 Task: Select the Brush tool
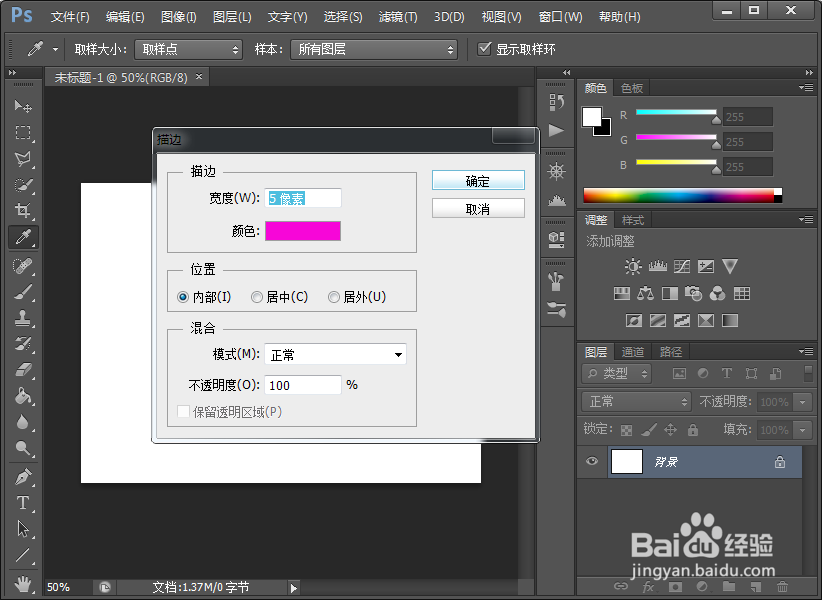point(22,290)
